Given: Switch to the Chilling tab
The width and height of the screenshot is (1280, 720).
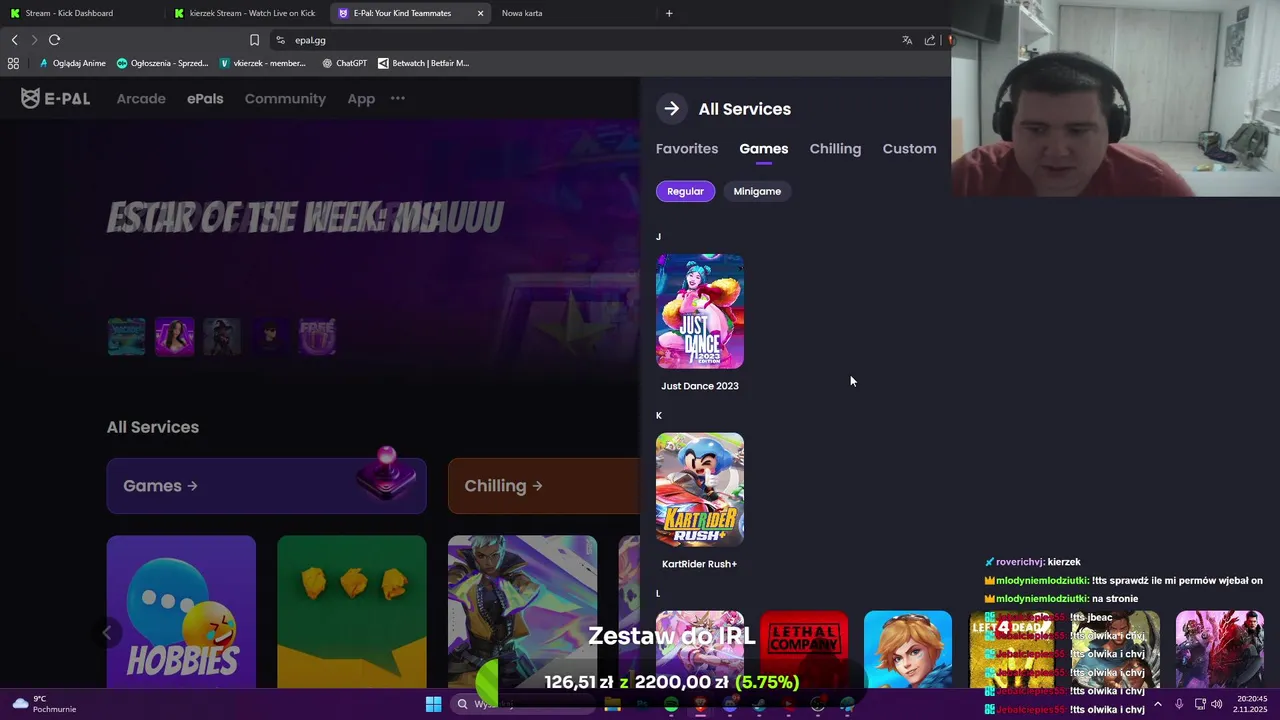Looking at the screenshot, I should (x=835, y=148).
